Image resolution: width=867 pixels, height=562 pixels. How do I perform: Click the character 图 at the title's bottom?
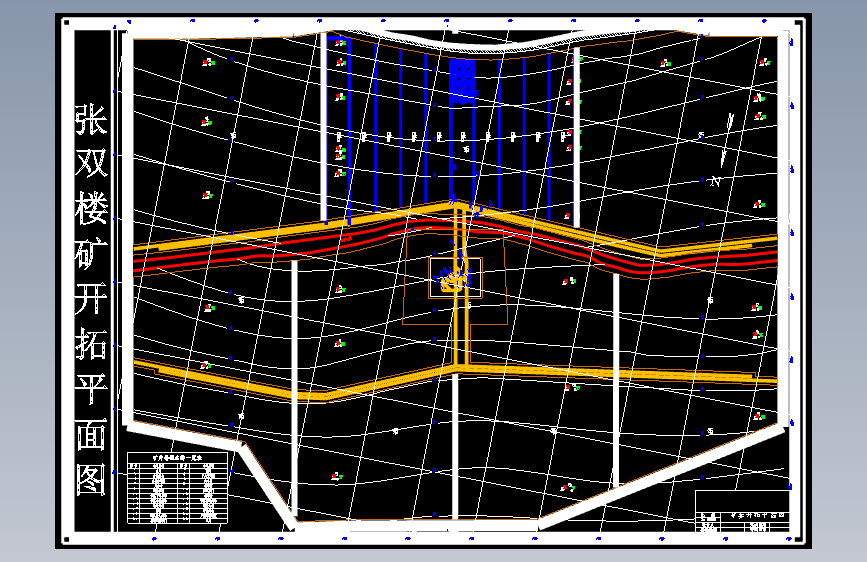91,478
